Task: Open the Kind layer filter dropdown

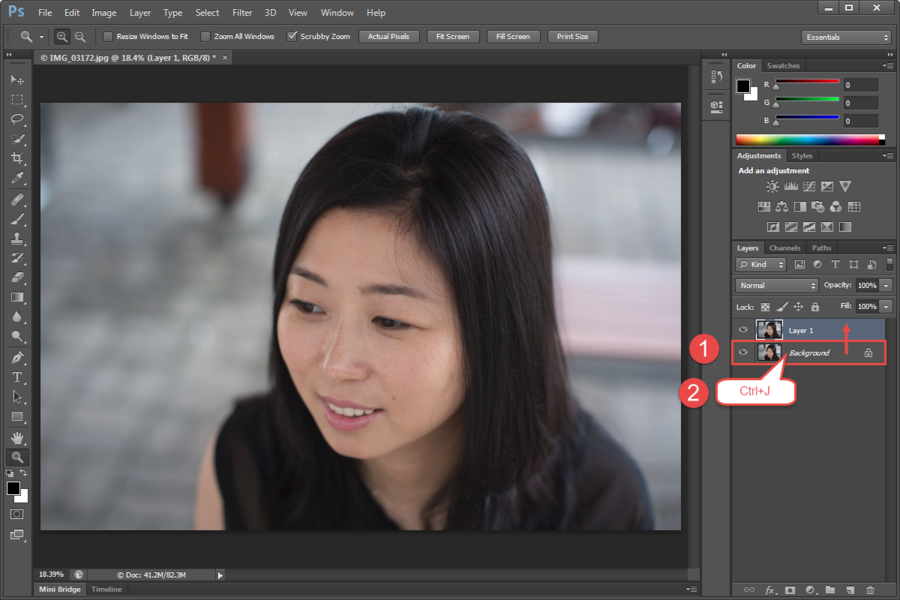Action: point(761,265)
